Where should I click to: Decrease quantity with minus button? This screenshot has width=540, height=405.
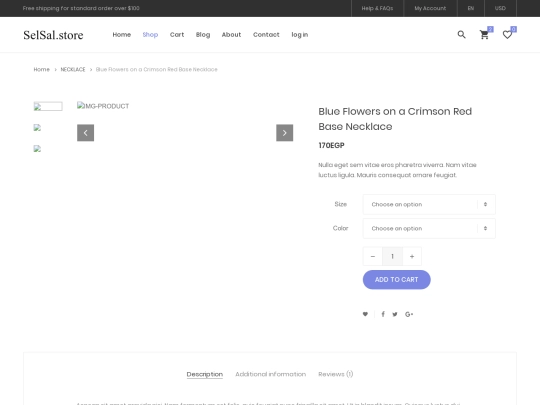click(373, 256)
